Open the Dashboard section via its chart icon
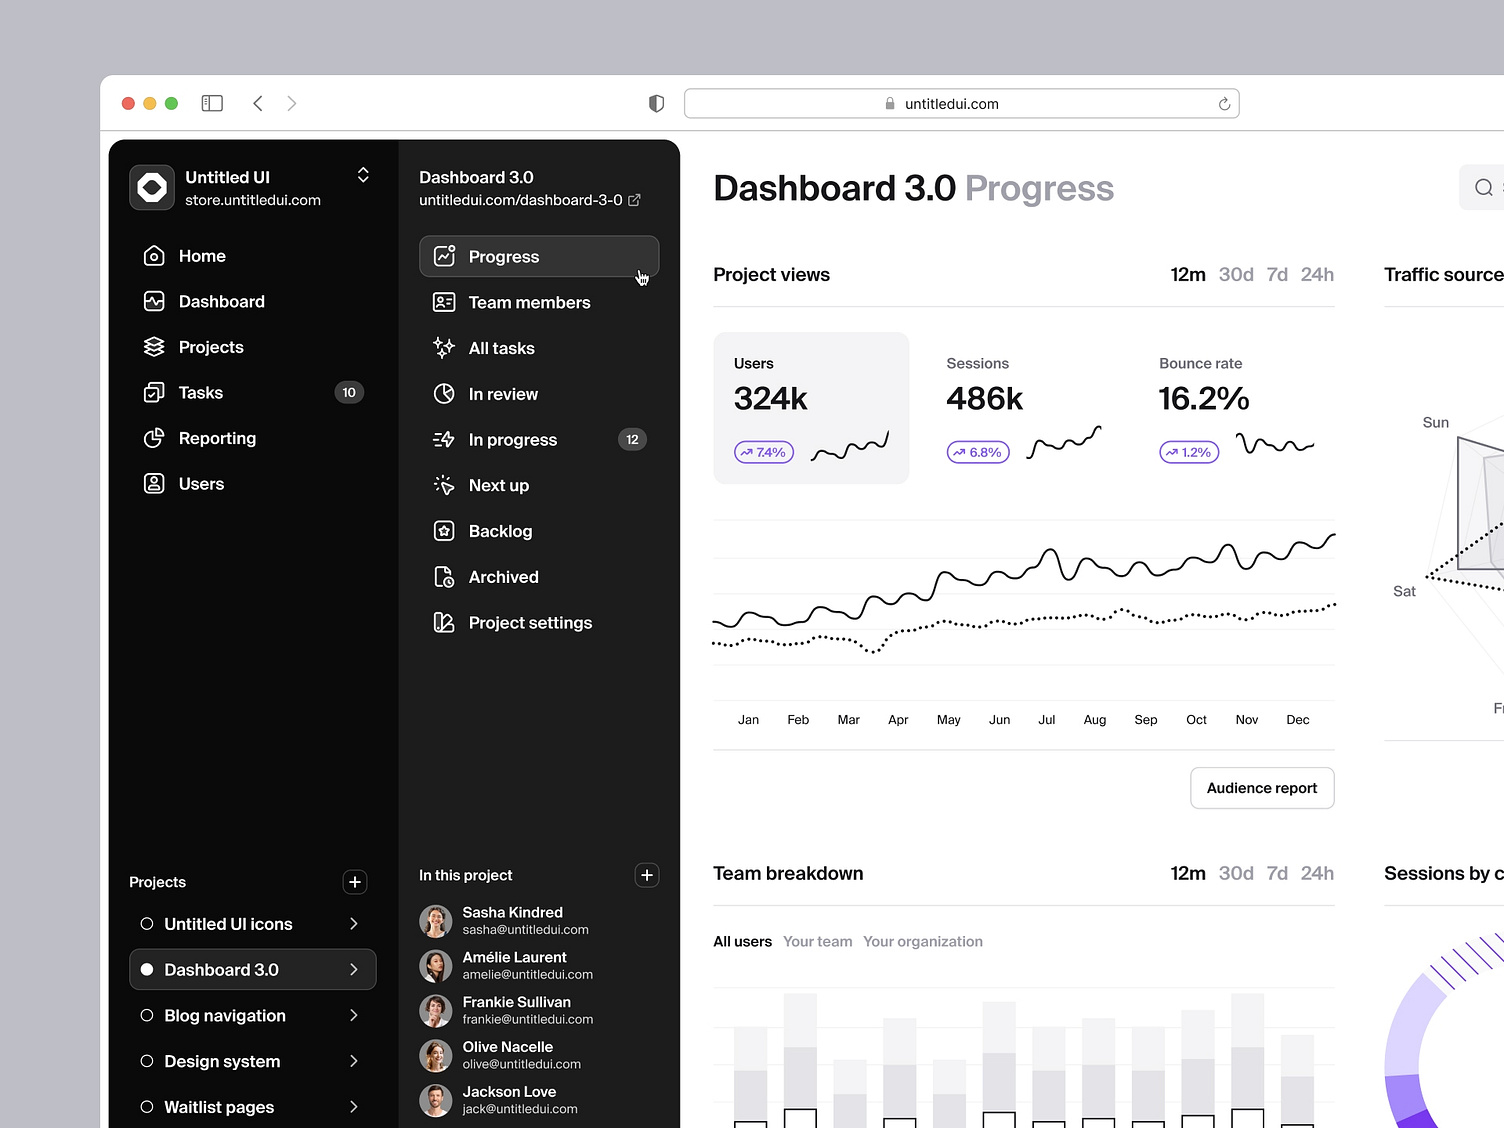Viewport: 1504px width, 1128px height. coord(153,301)
